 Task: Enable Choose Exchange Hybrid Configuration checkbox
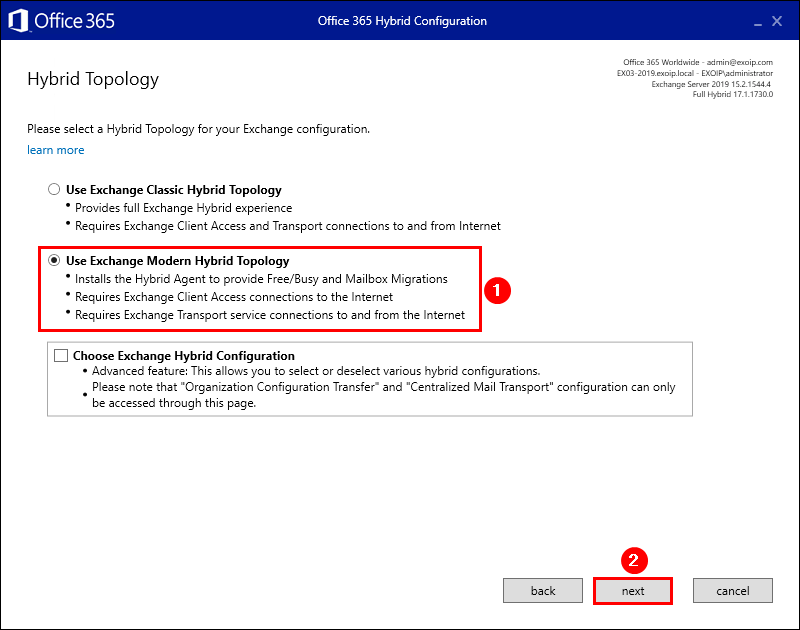61,355
